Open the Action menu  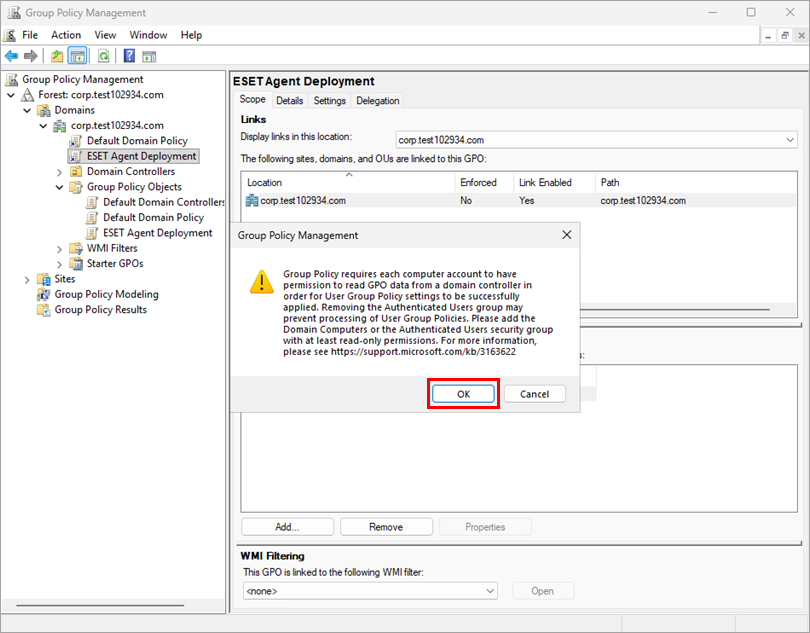pyautogui.click(x=66, y=35)
